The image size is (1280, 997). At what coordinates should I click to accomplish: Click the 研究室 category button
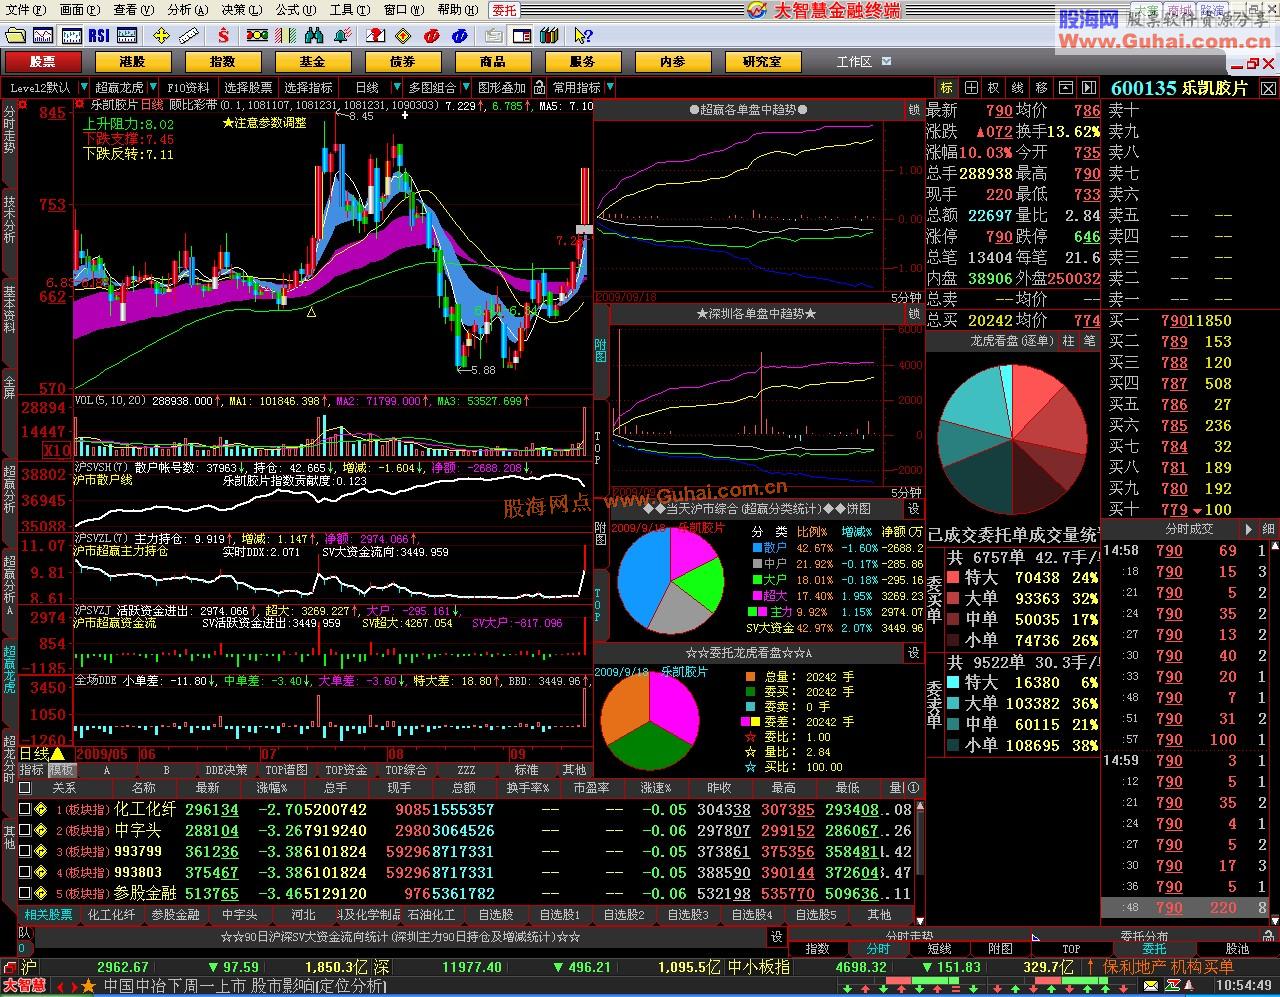click(x=762, y=62)
